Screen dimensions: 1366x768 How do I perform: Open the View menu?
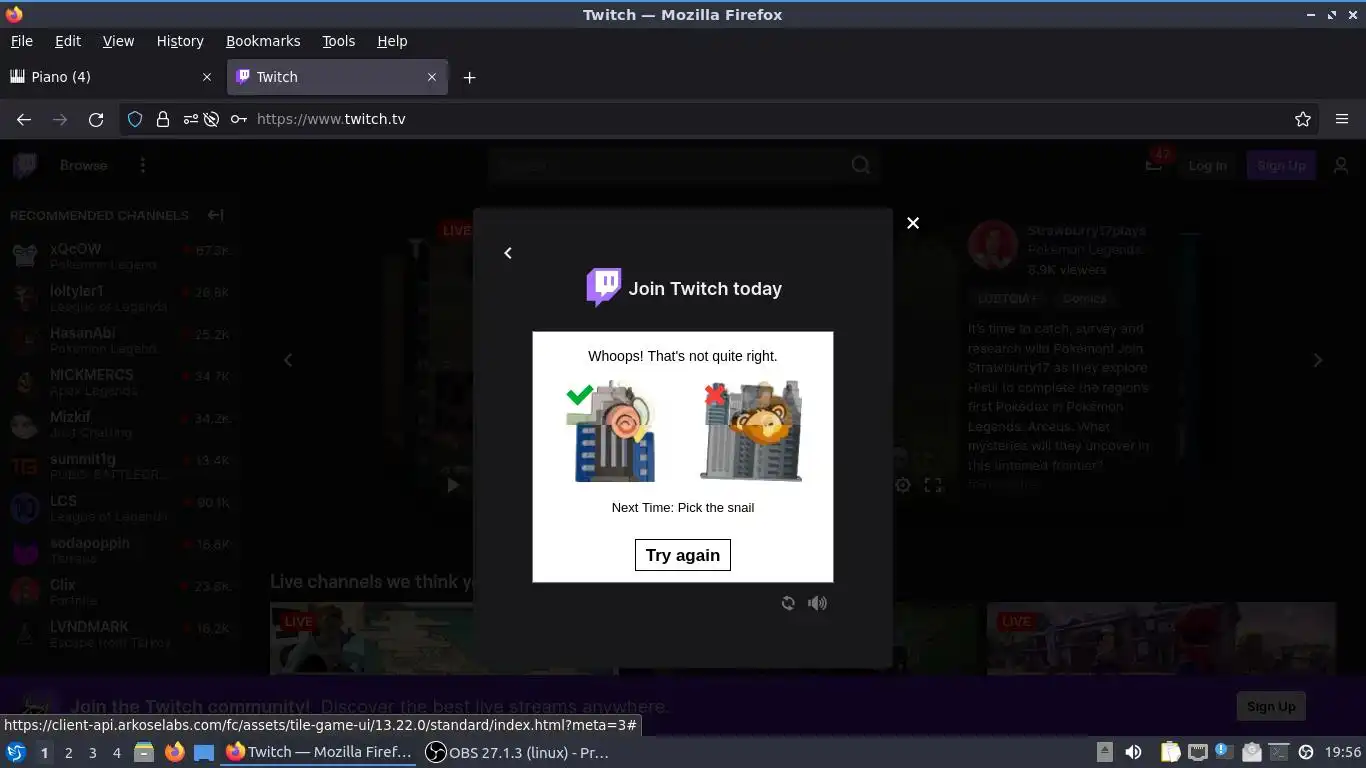click(118, 41)
